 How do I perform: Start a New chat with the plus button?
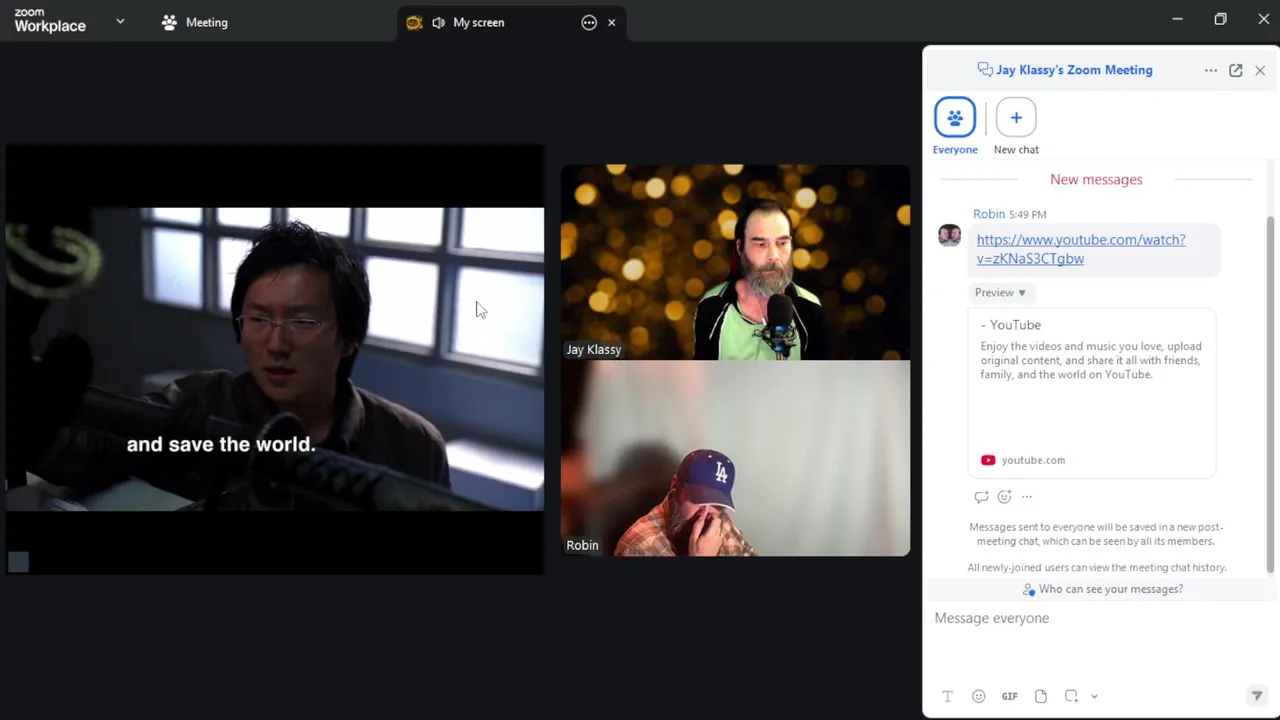coord(1016,118)
